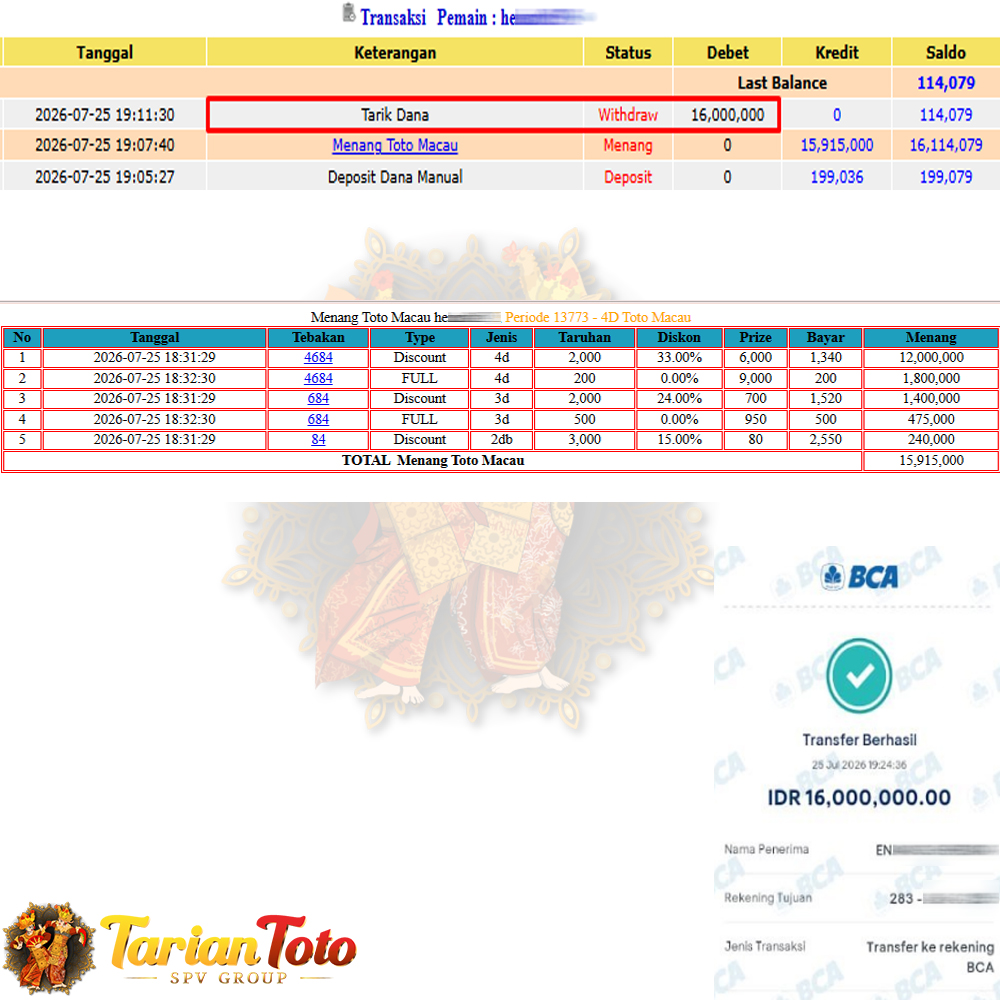Select the Tebakan column header
This screenshot has width=1000, height=1000.
tap(318, 337)
